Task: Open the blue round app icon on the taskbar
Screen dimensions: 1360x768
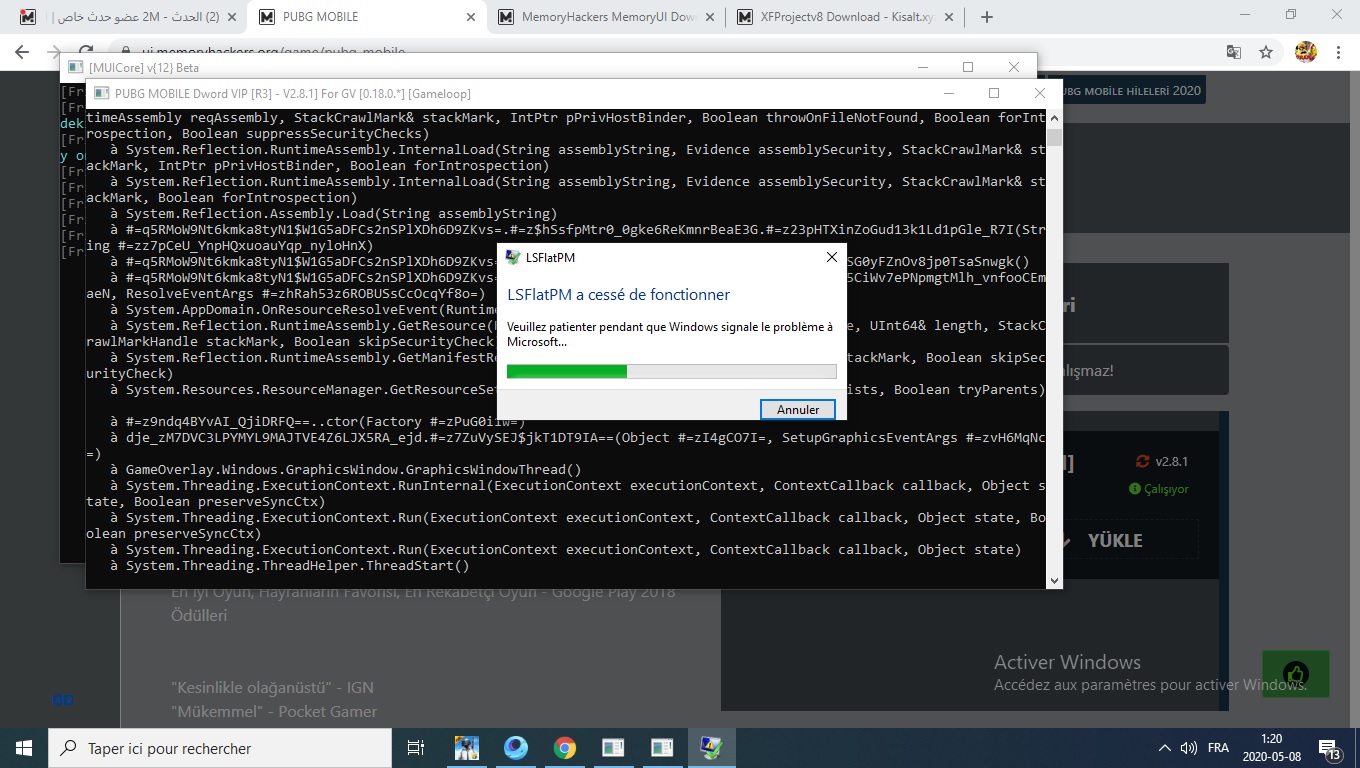Action: tap(516, 748)
